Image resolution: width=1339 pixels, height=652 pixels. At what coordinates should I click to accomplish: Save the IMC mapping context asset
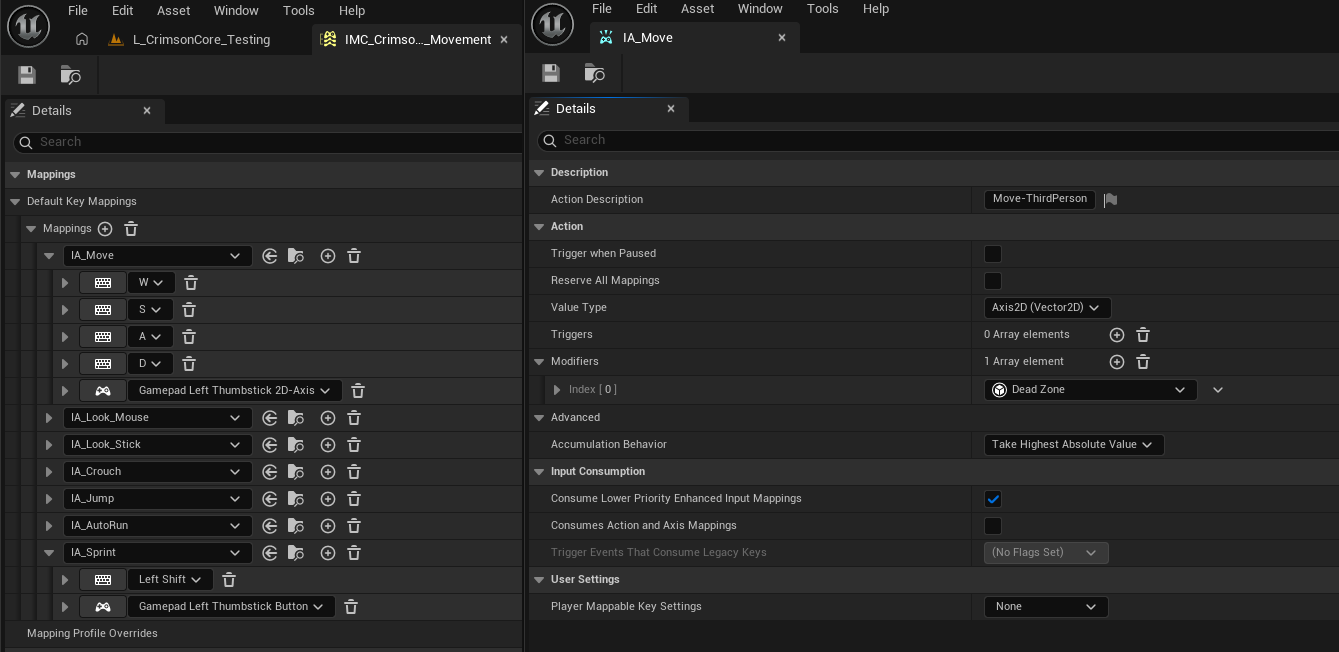(x=27, y=75)
